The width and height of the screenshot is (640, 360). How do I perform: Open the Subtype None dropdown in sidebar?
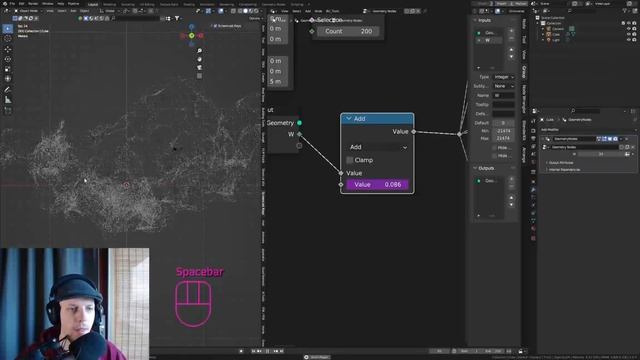pos(504,86)
